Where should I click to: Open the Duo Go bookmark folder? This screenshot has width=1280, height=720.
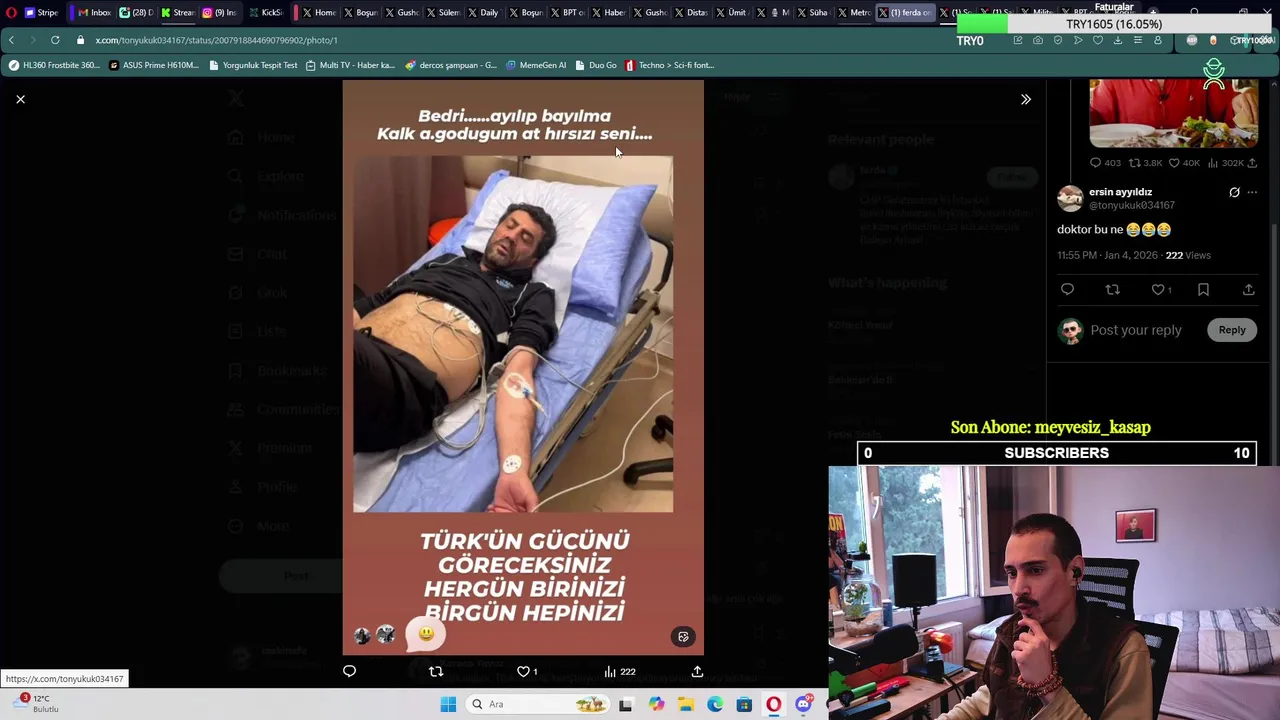(x=596, y=65)
